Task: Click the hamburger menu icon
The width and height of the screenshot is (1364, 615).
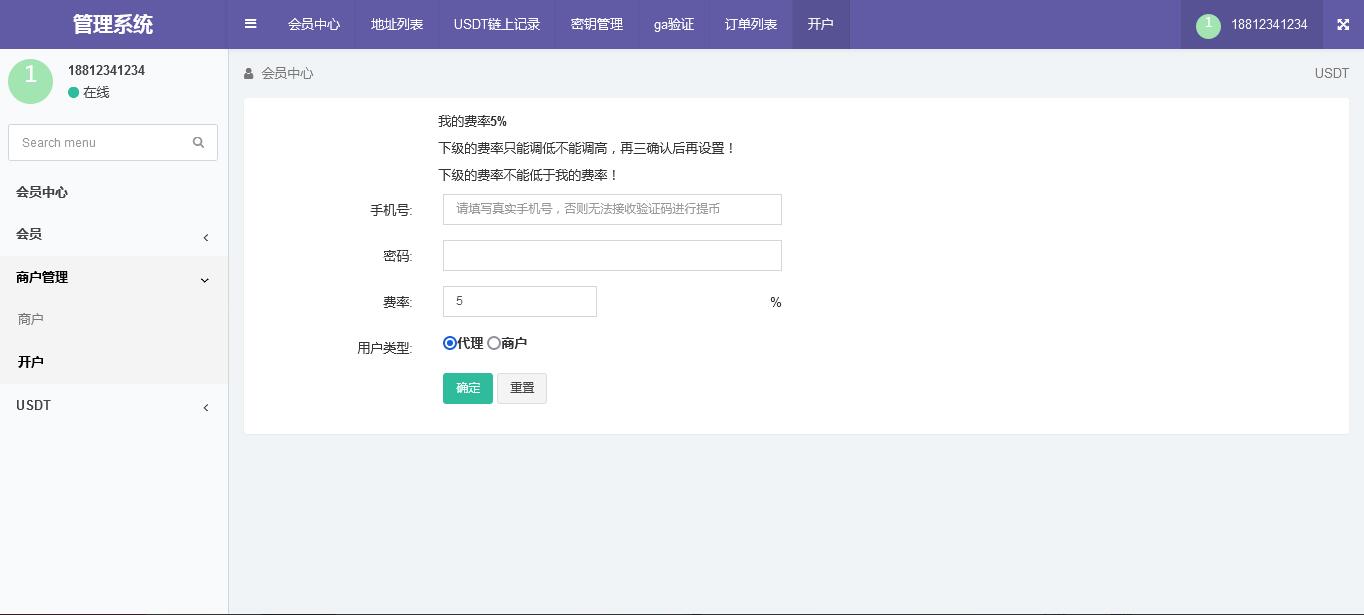Action: click(250, 24)
